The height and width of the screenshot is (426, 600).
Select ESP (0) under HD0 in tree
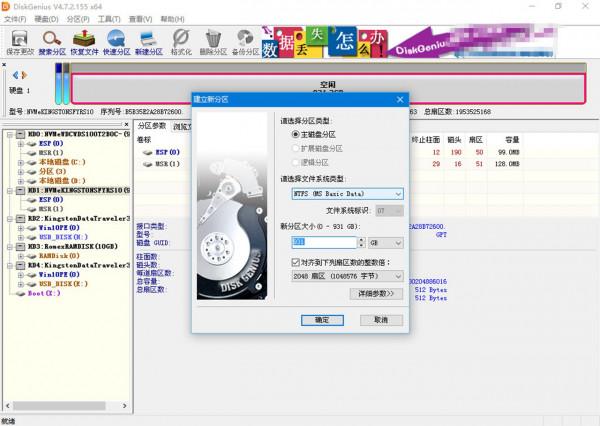click(x=51, y=143)
